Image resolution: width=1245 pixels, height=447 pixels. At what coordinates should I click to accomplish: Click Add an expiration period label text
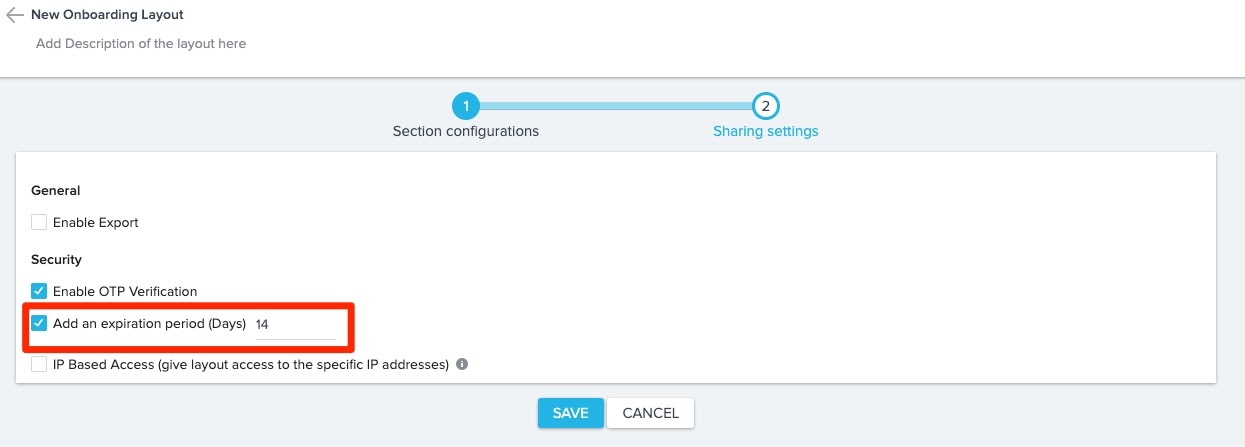[x=149, y=323]
